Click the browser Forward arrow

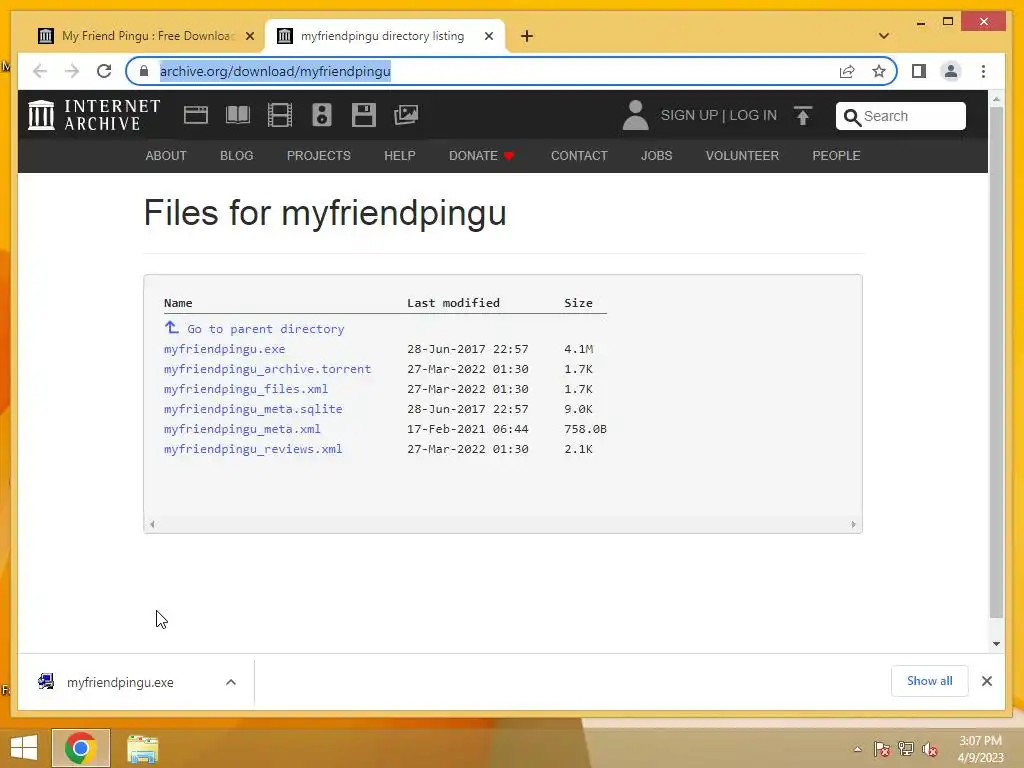[72, 71]
